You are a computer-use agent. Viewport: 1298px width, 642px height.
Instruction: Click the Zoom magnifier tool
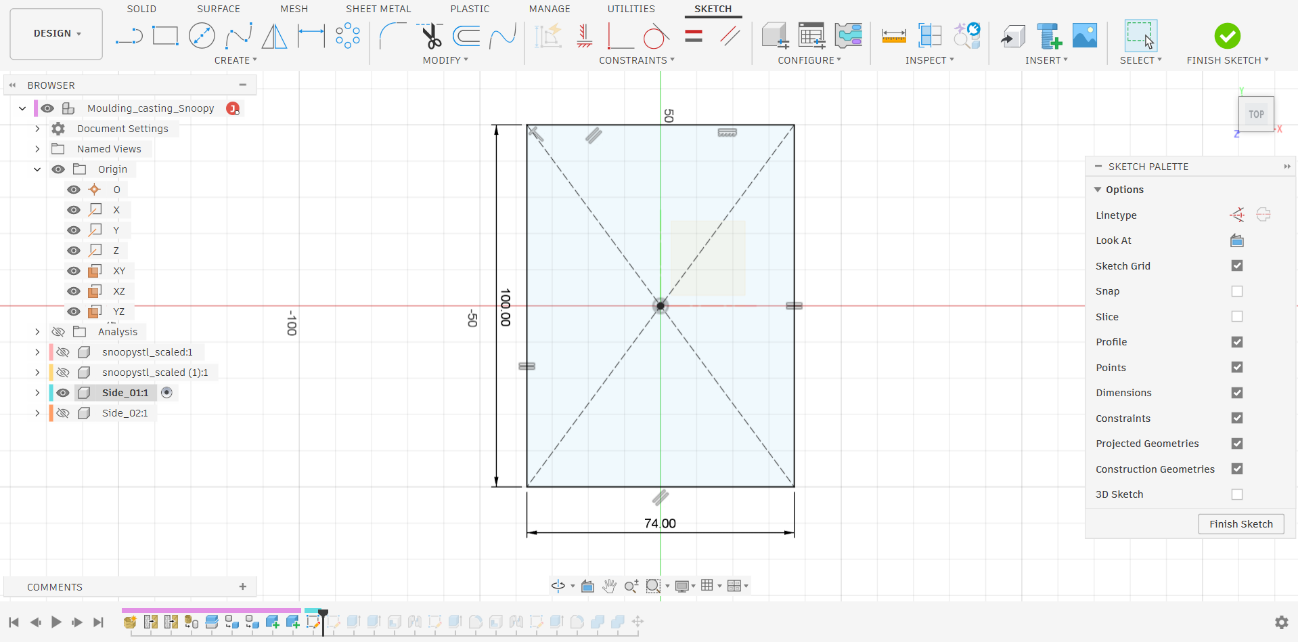(x=631, y=586)
